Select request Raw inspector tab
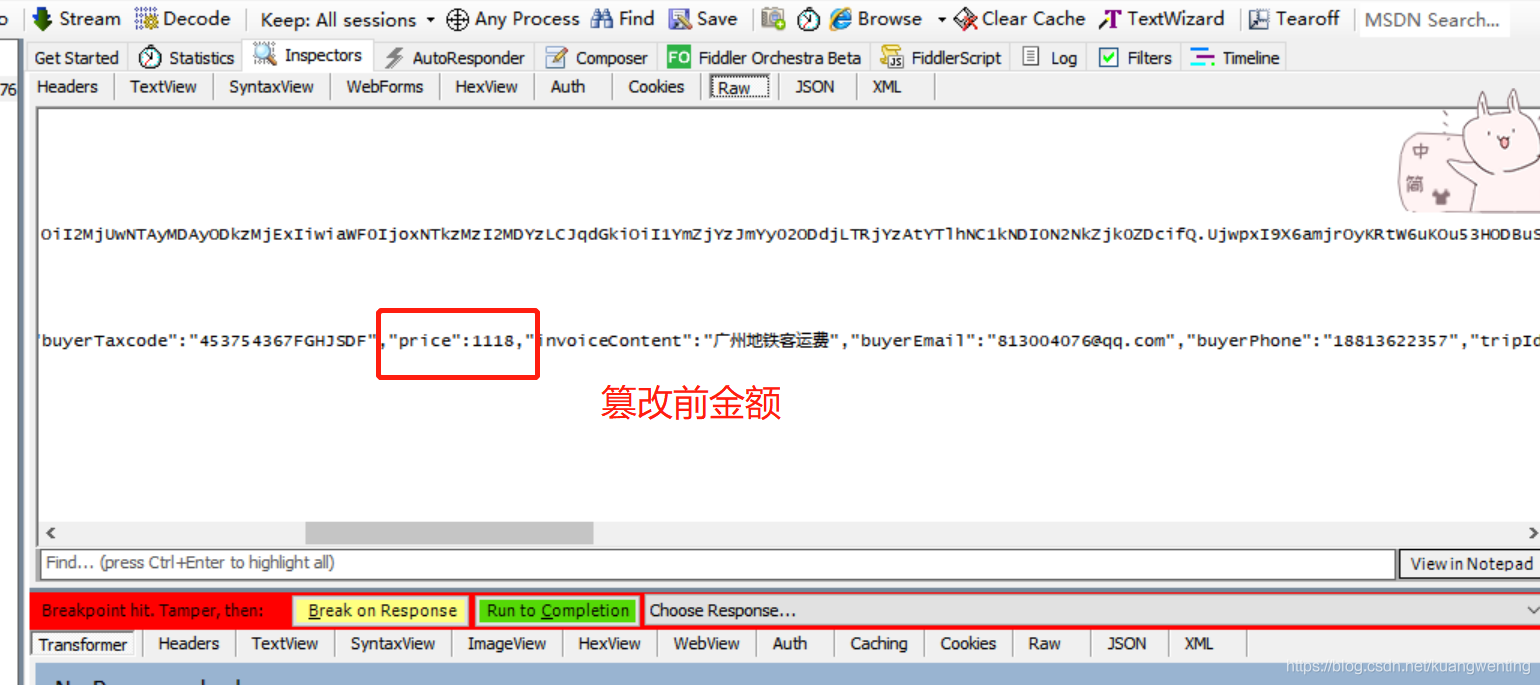This screenshot has height=685, width=1540. tap(740, 88)
